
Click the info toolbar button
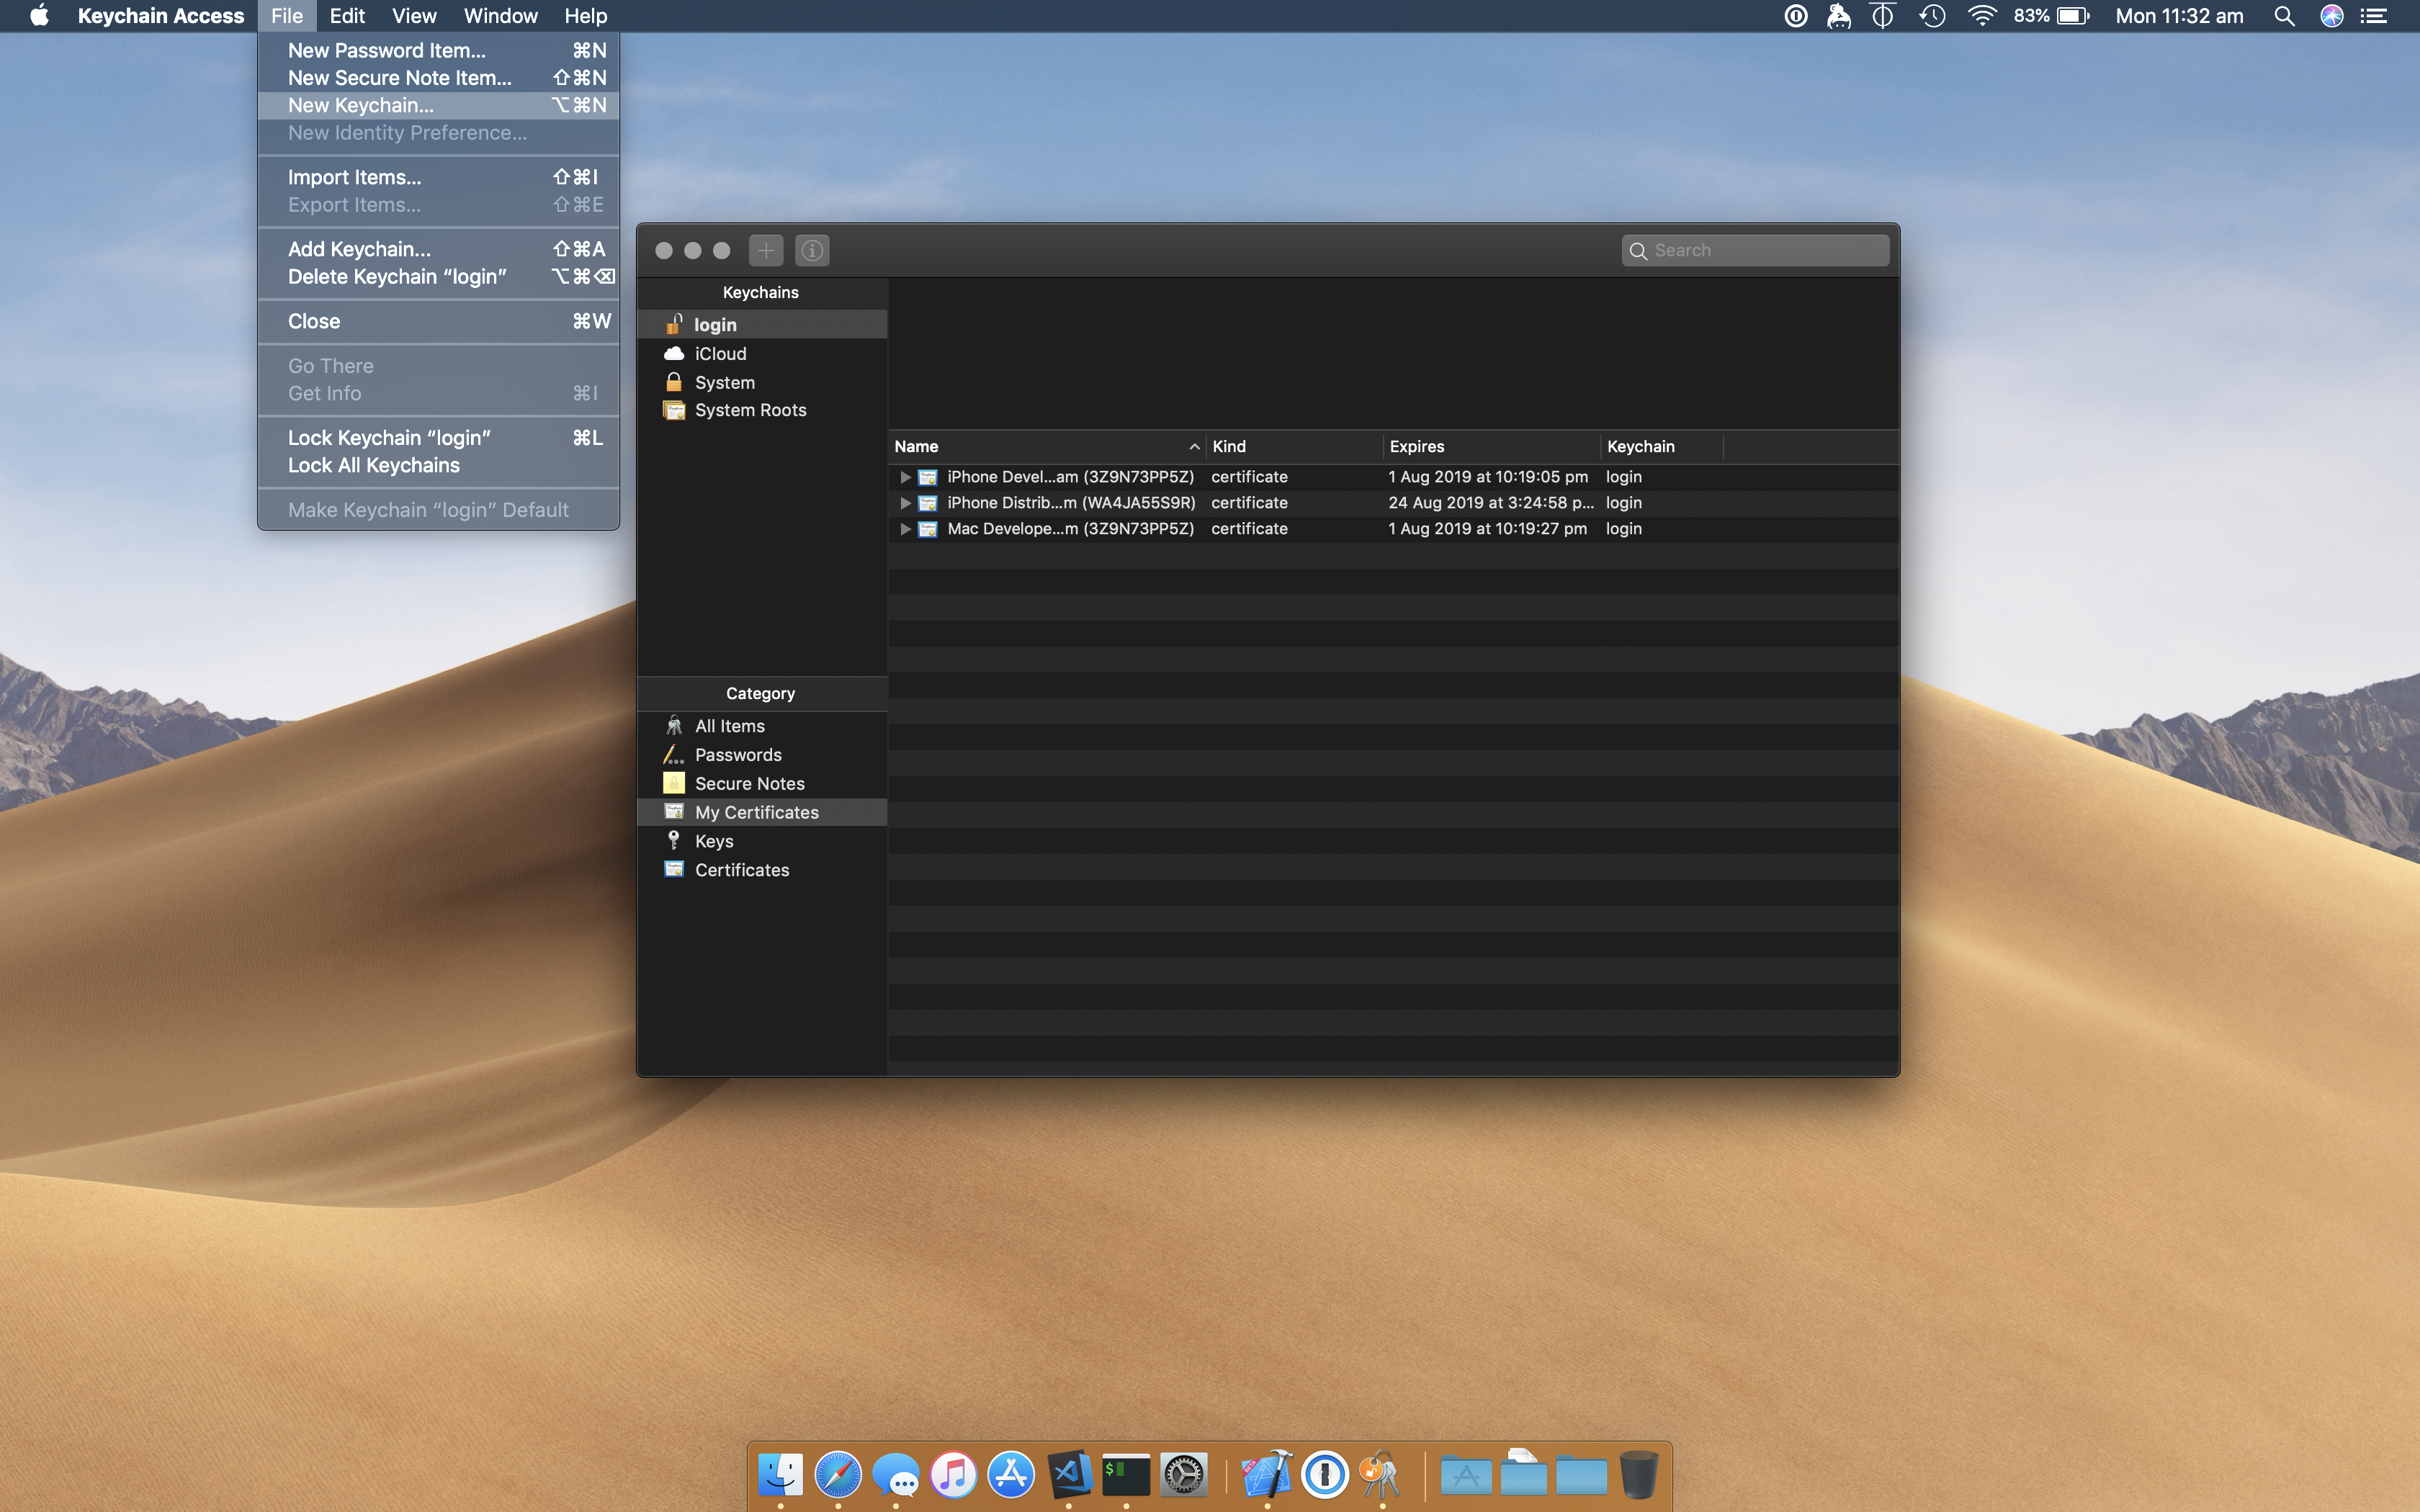(x=812, y=250)
